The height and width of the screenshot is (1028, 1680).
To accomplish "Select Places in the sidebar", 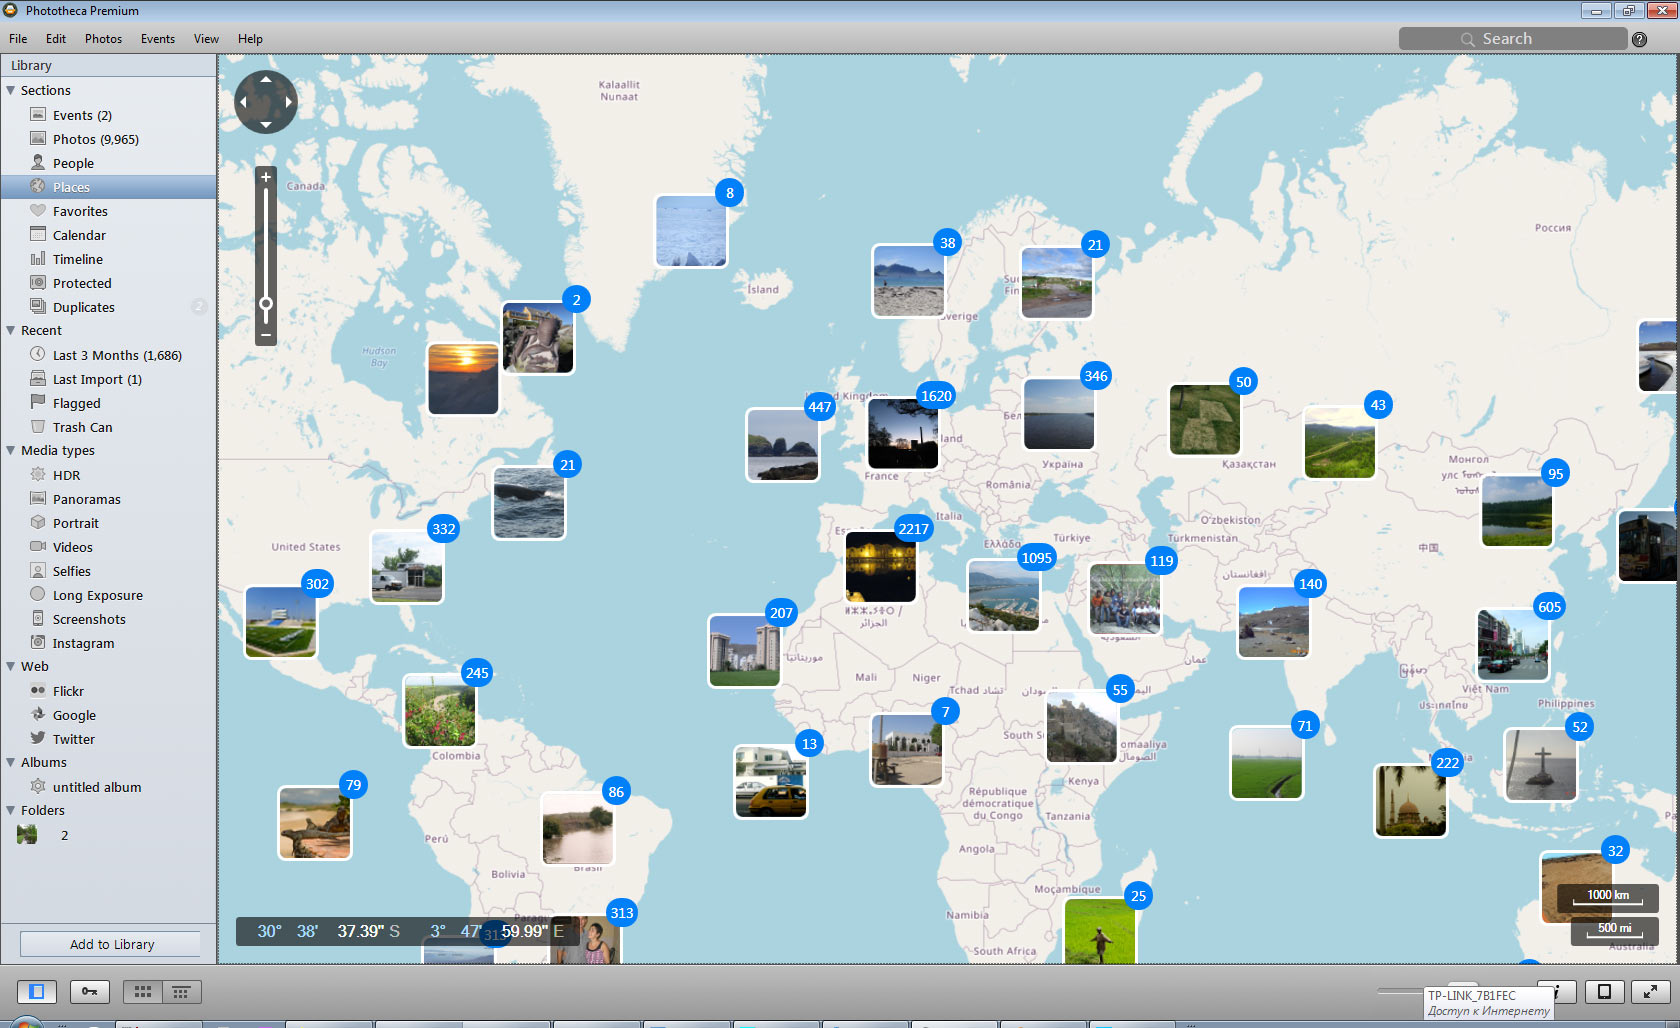I will coord(108,187).
